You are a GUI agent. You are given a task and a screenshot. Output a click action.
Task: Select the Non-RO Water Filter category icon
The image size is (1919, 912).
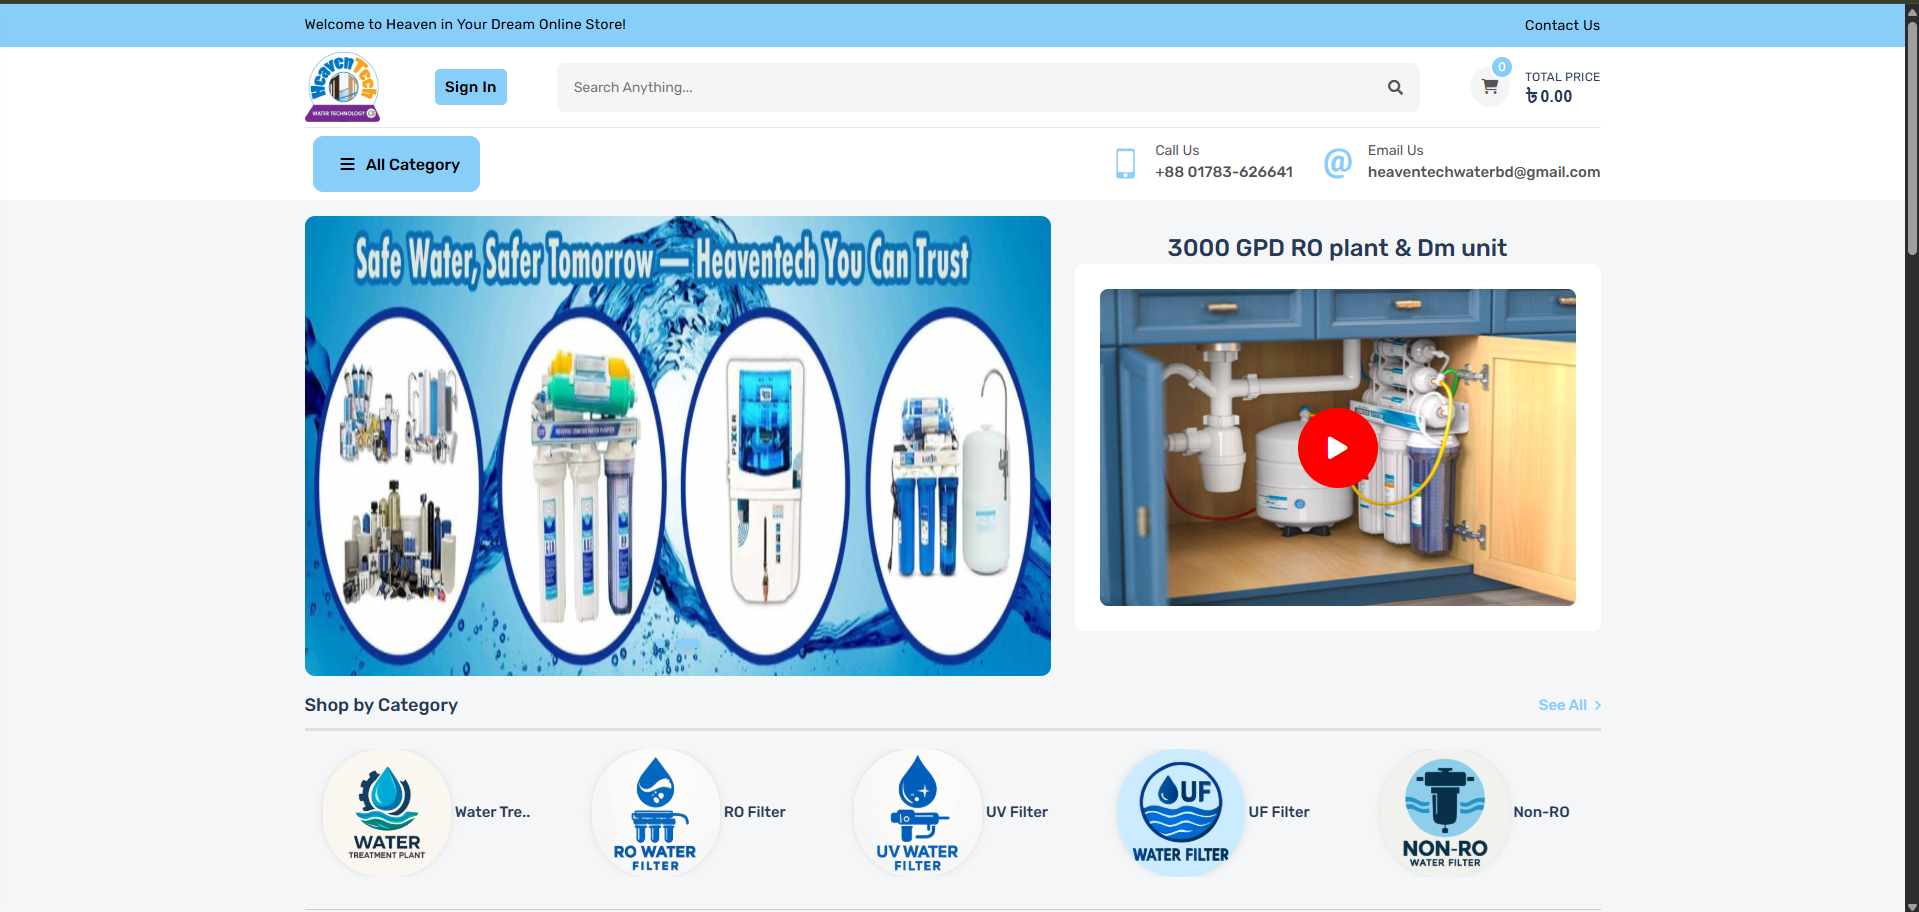click(x=1444, y=812)
